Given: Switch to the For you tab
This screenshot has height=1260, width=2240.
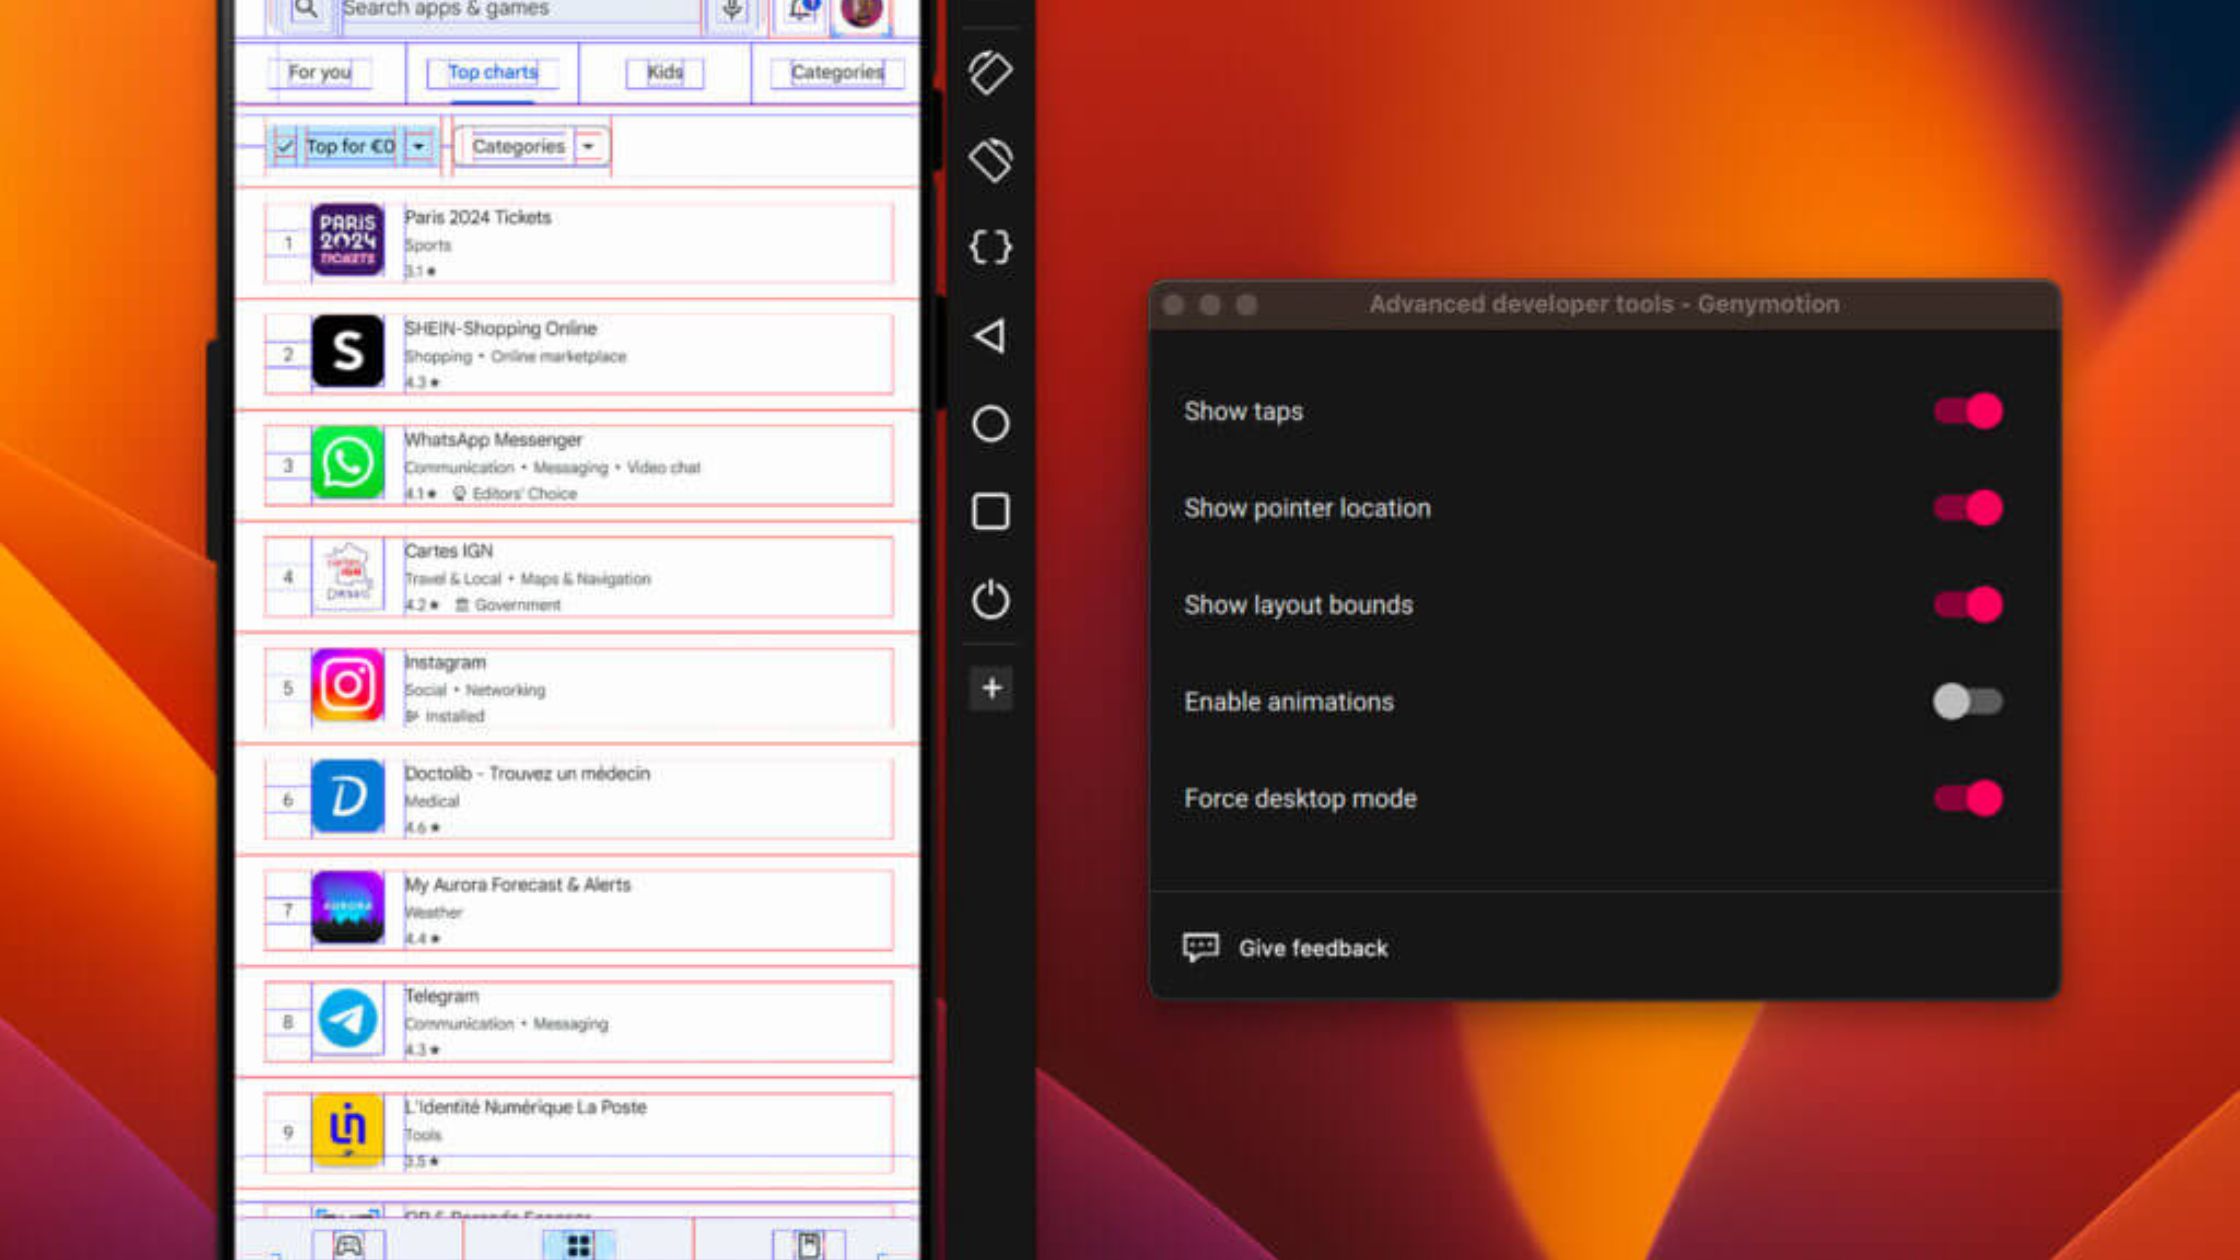Looking at the screenshot, I should click(319, 72).
